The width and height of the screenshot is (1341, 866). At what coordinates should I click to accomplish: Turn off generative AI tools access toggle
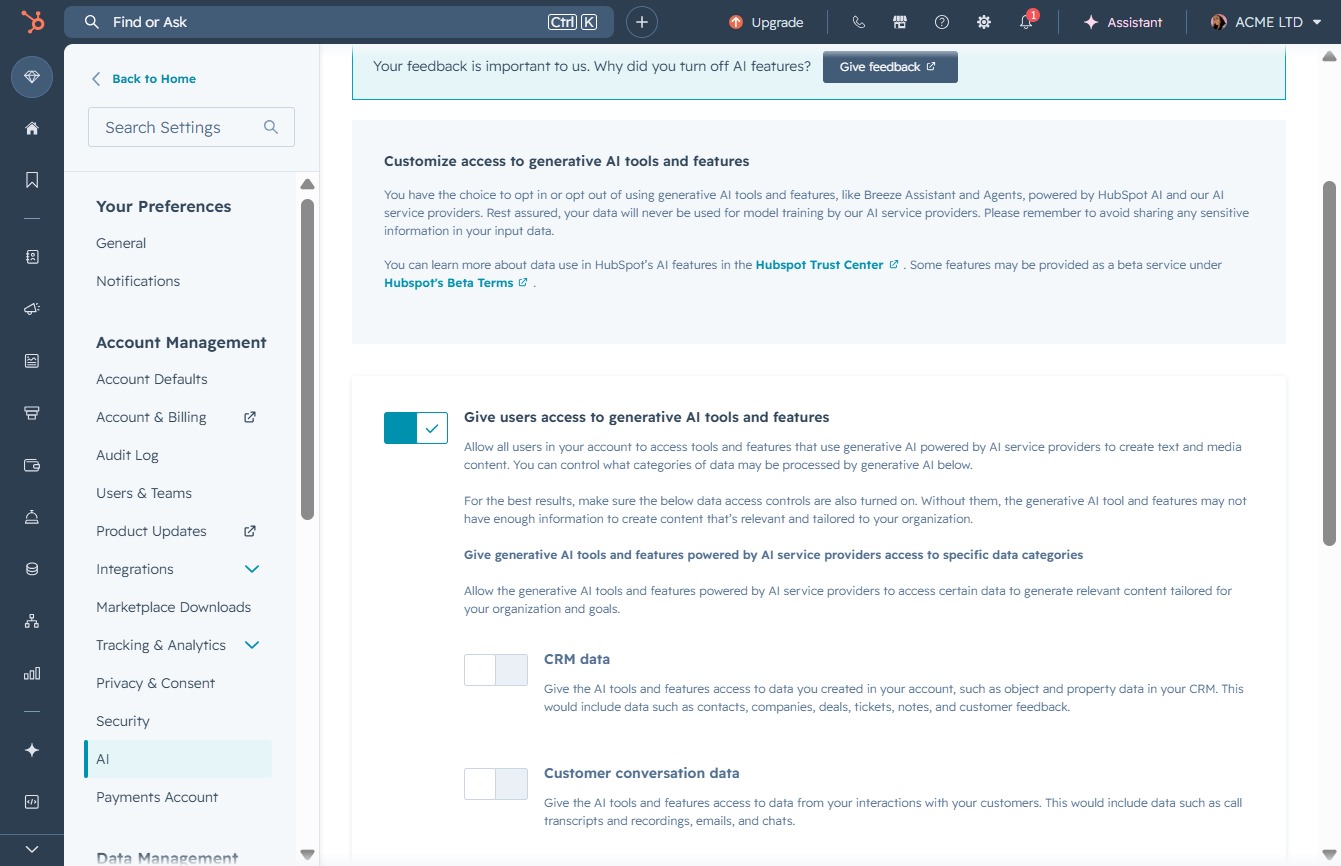pyautogui.click(x=416, y=428)
